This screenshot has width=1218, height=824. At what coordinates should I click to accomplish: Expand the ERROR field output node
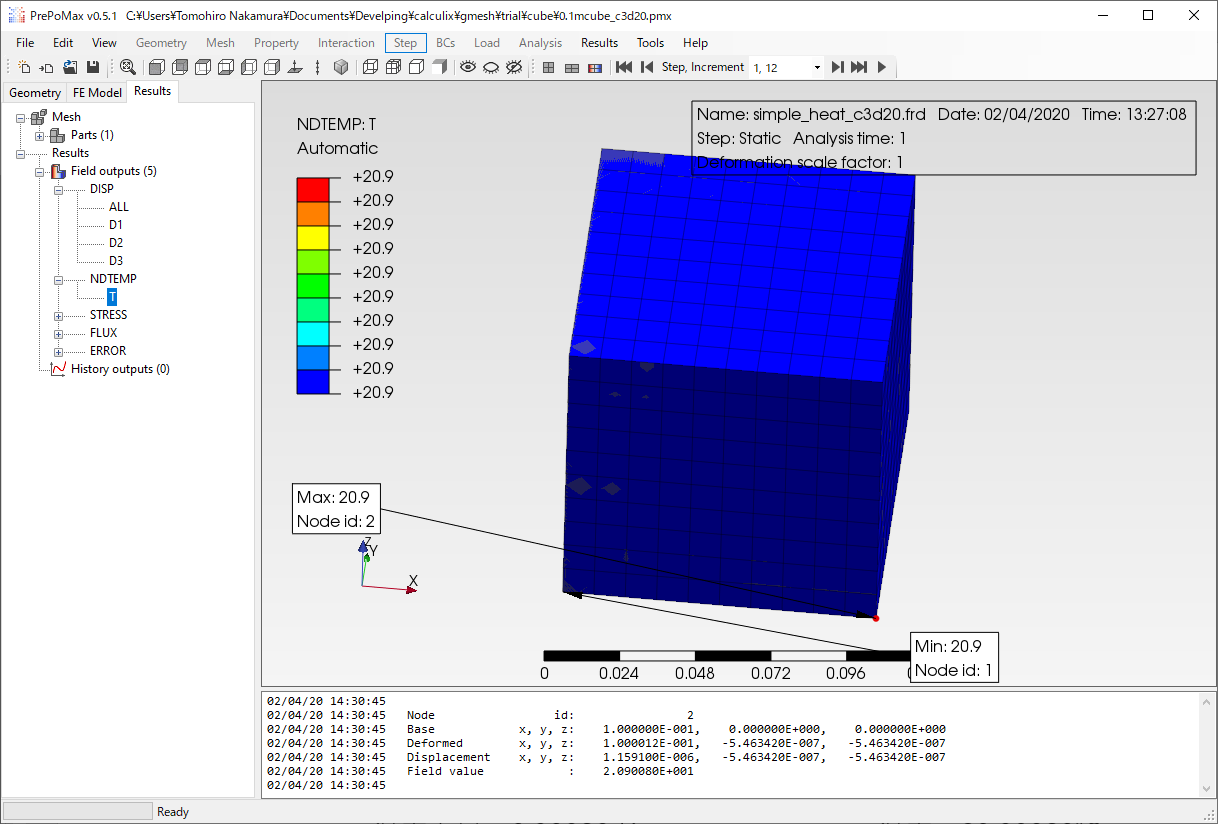point(59,351)
